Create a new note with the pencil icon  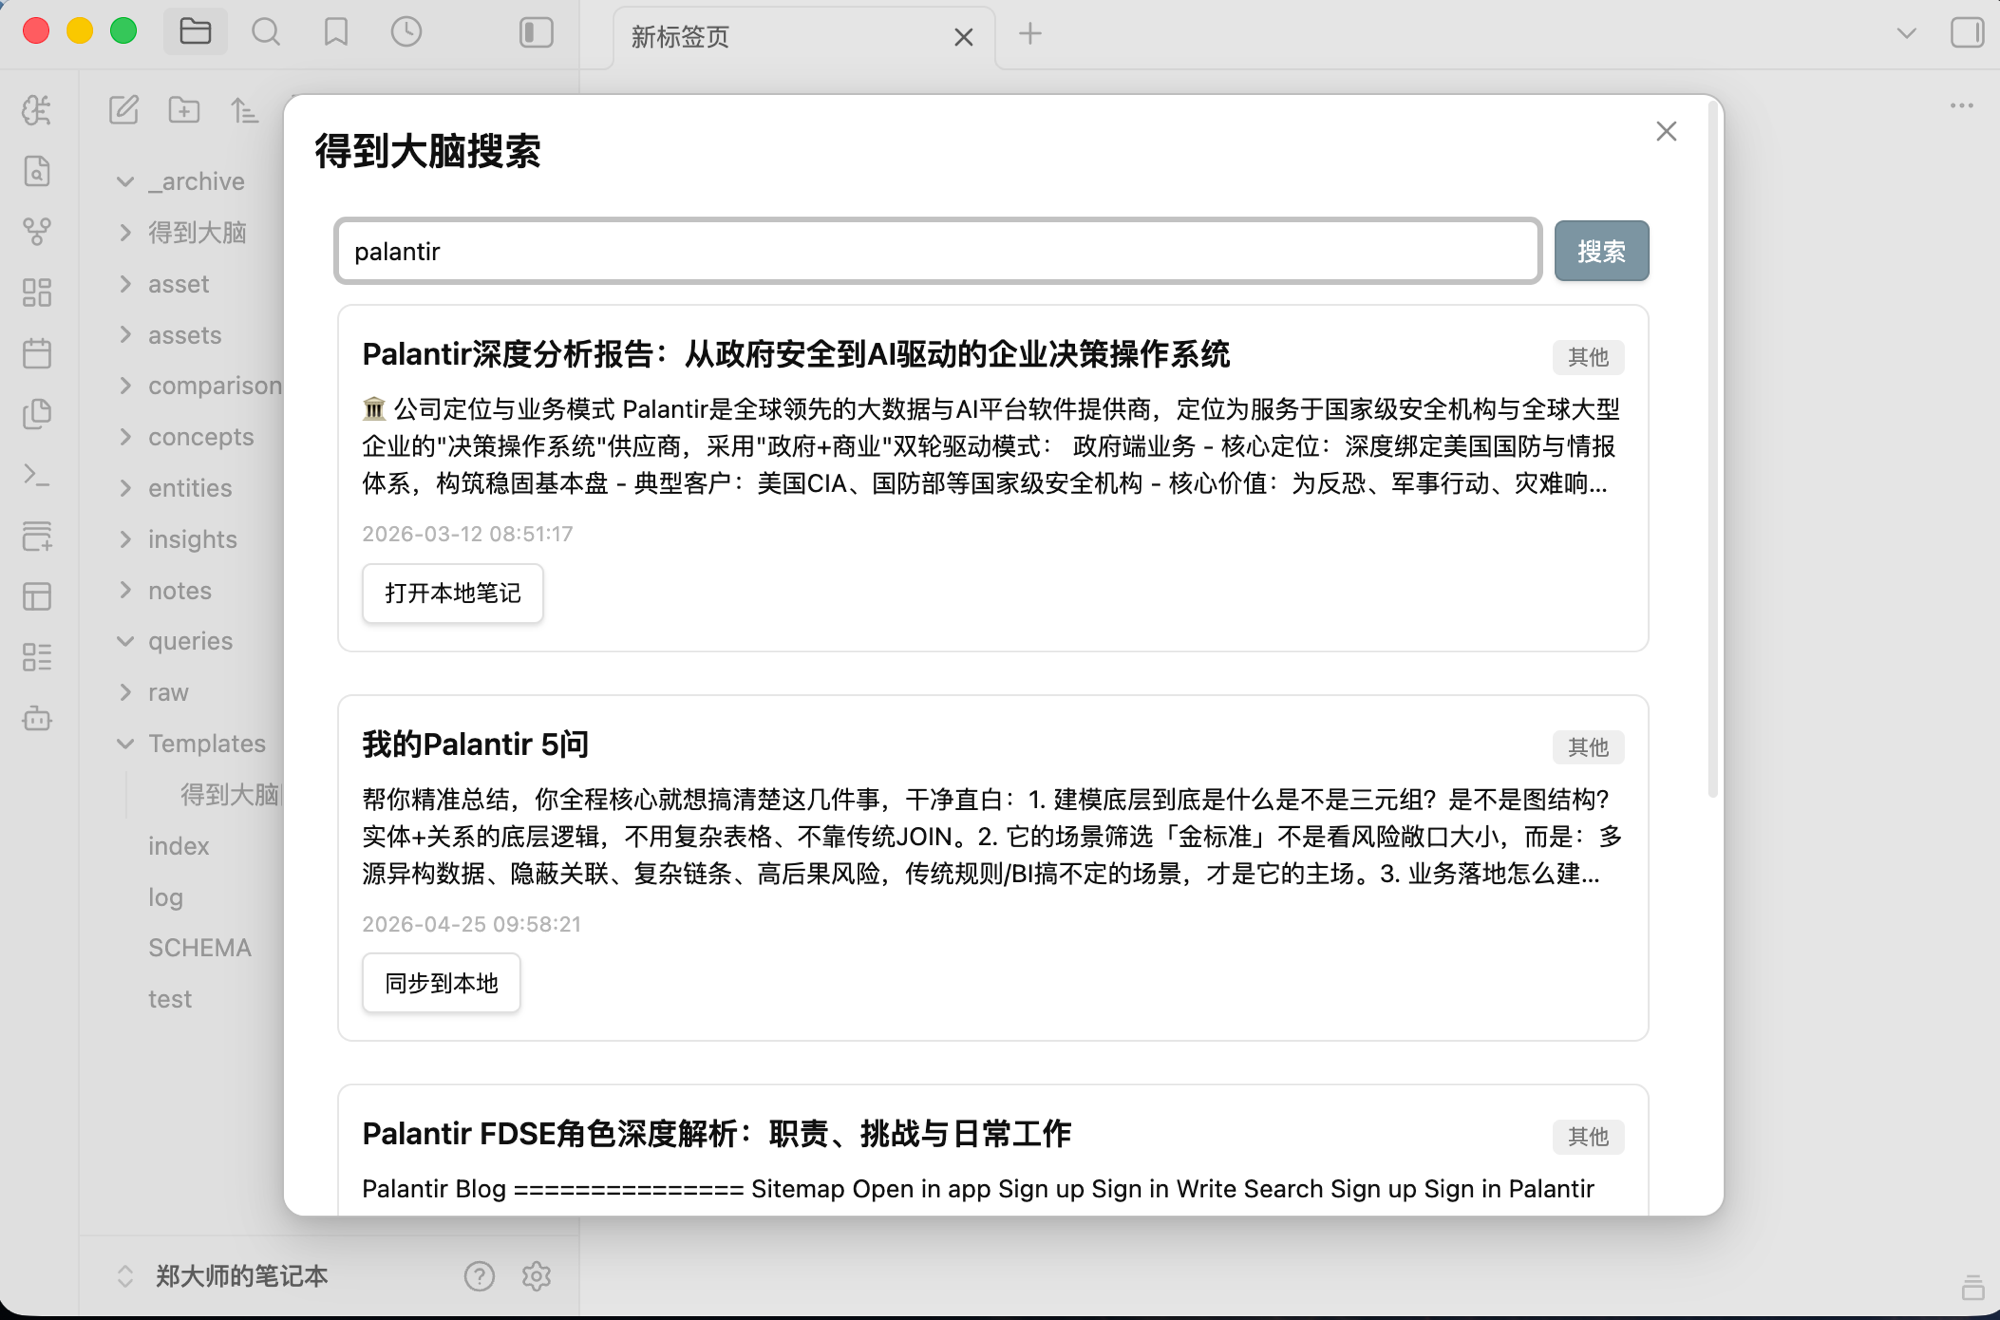(124, 110)
